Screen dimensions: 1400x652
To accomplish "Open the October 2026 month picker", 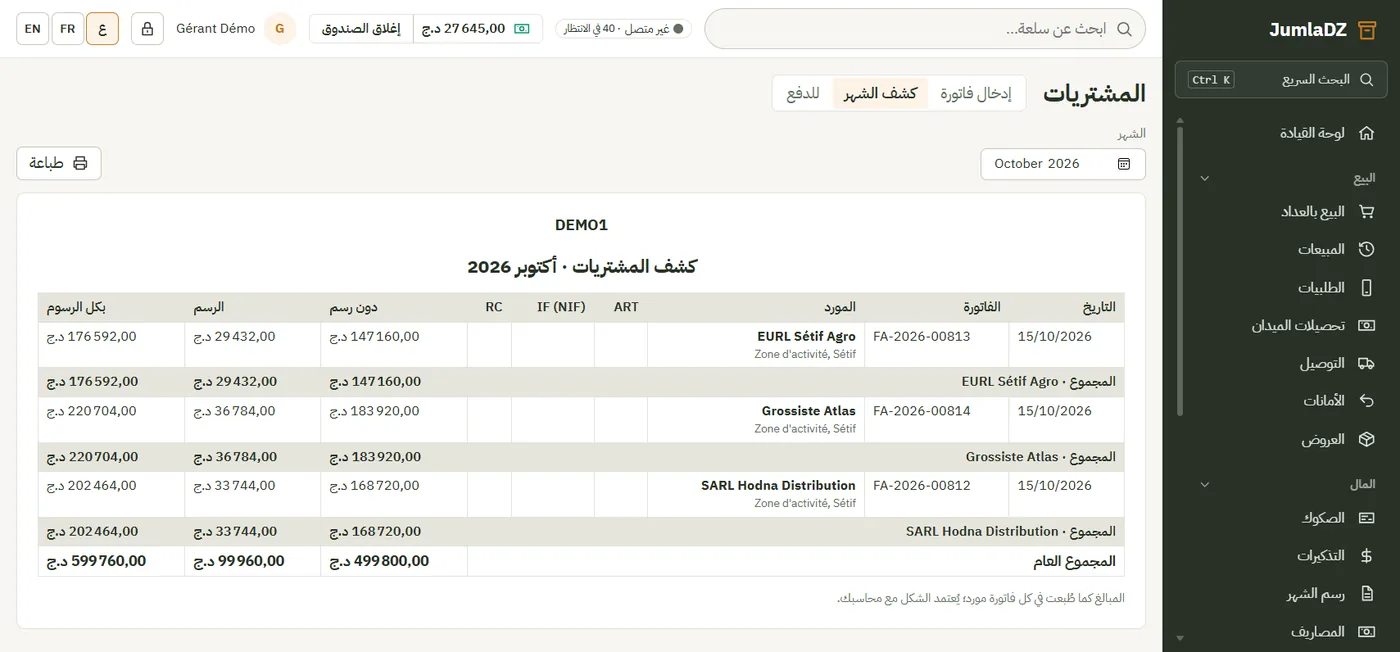I will pos(1063,164).
